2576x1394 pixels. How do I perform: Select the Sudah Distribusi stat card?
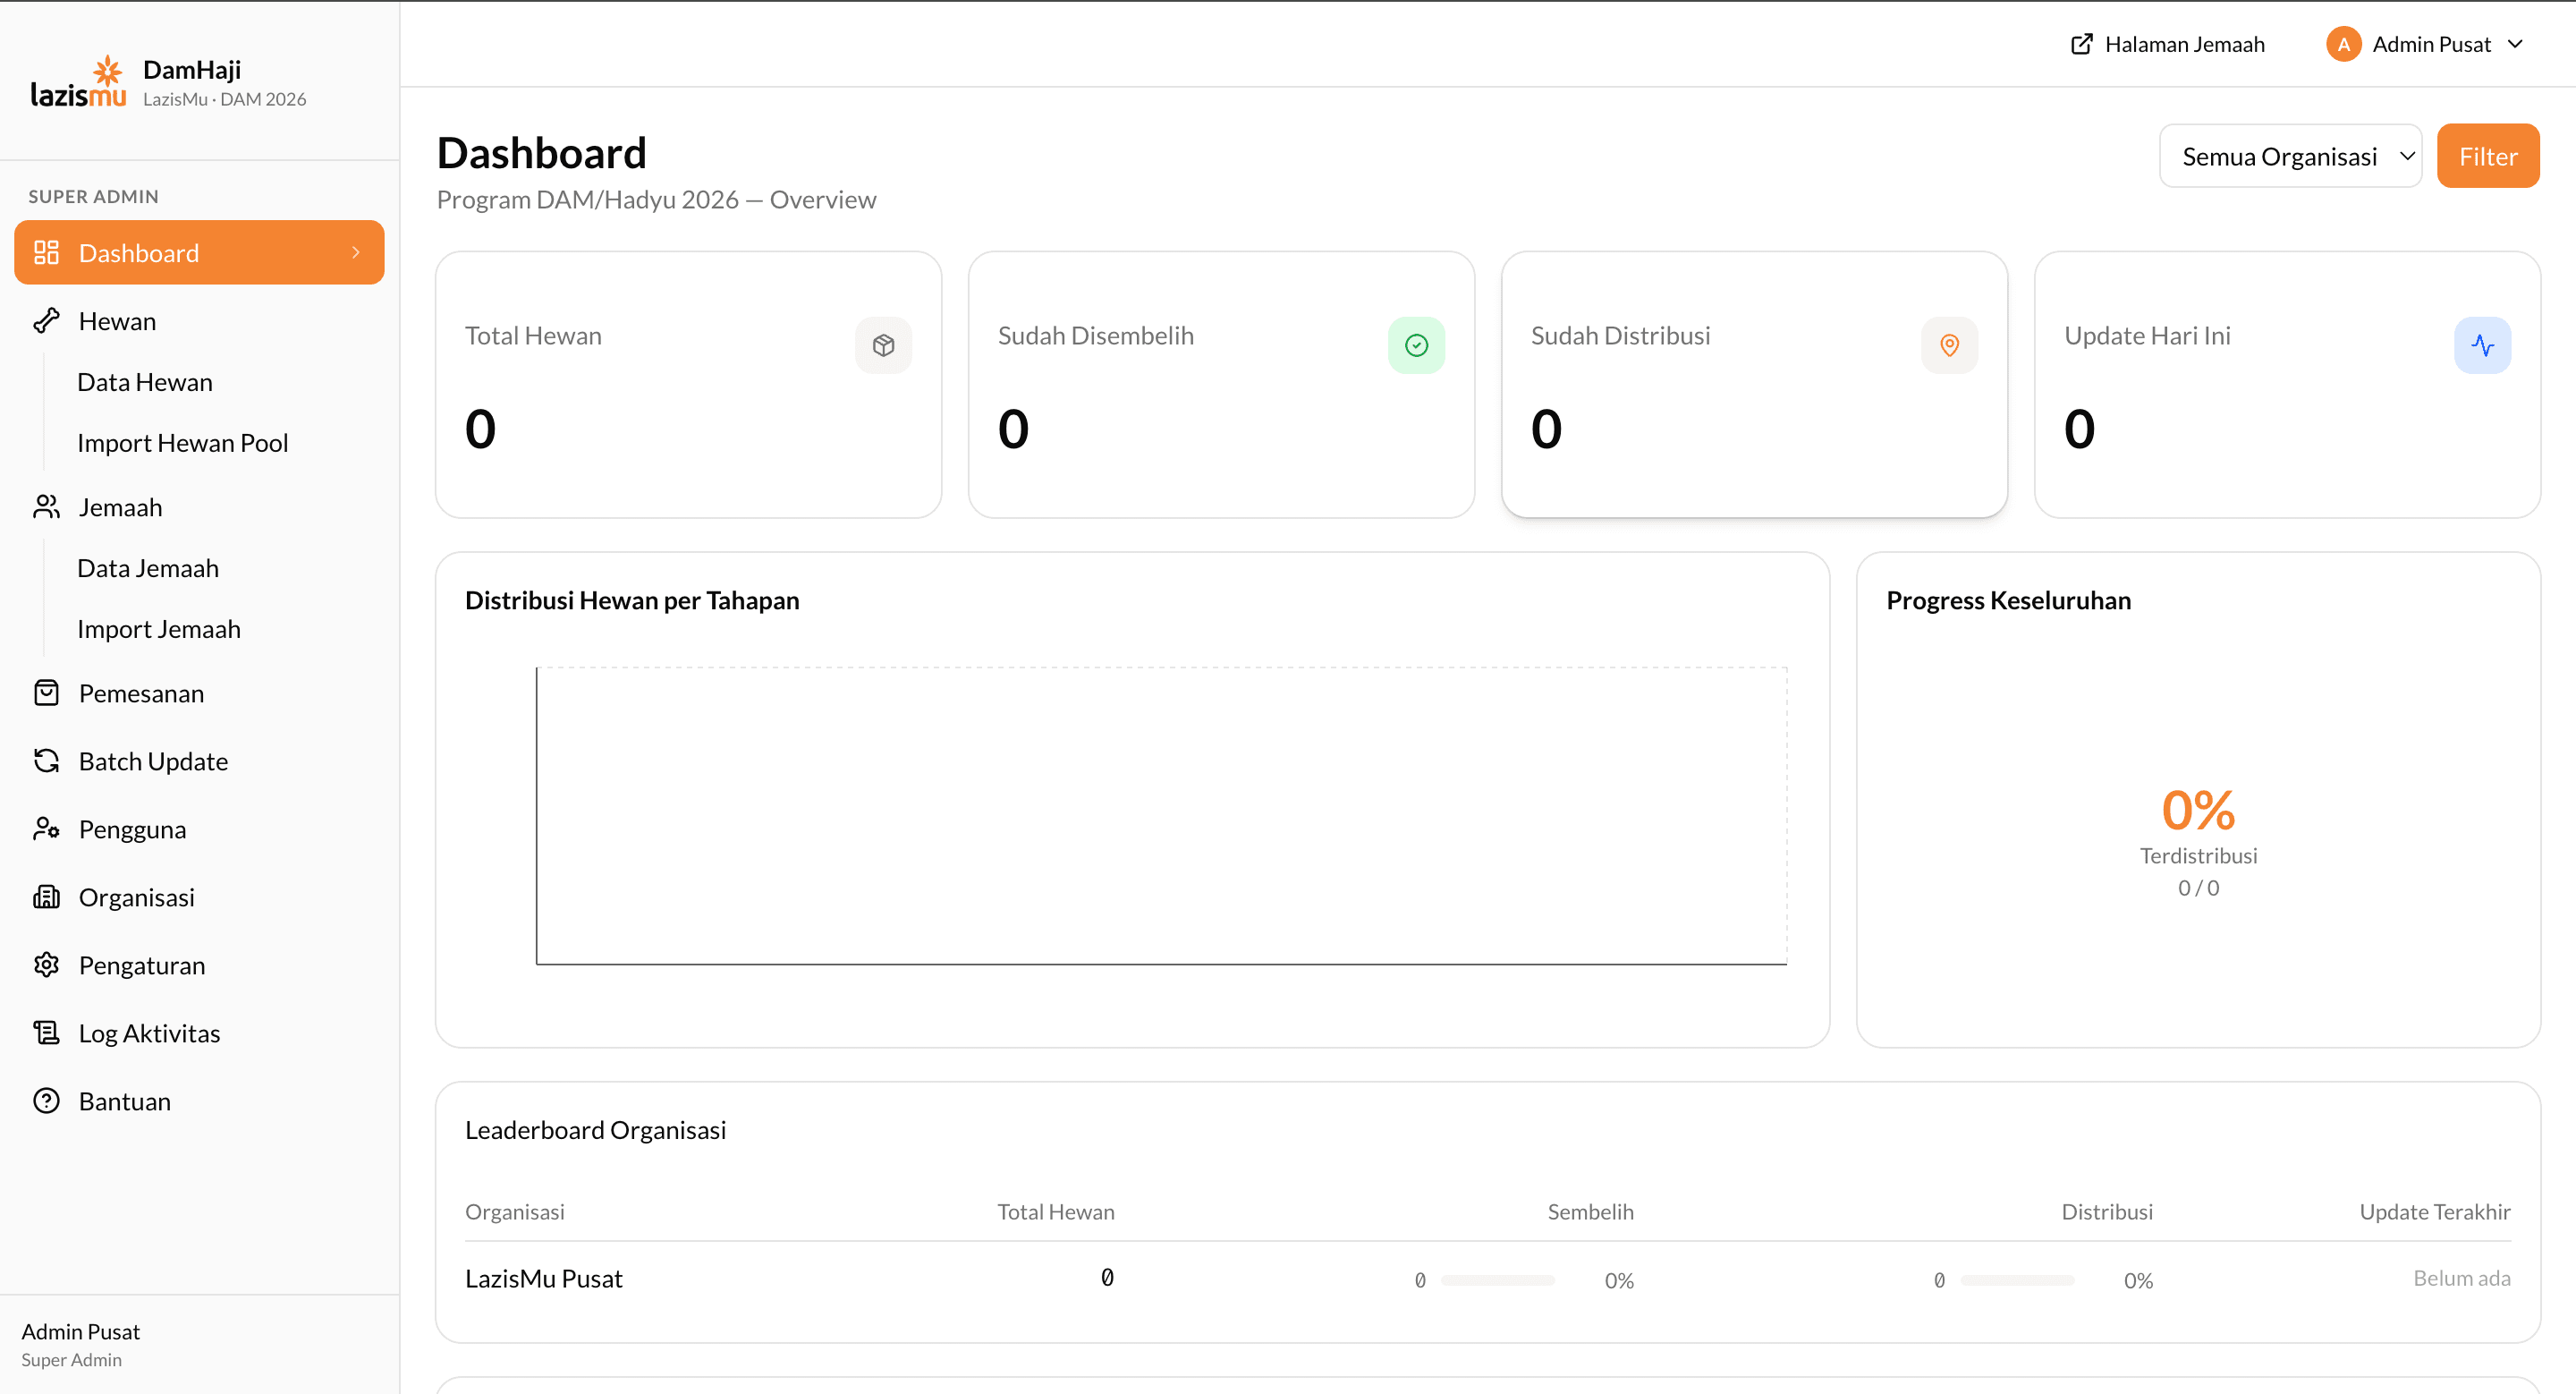[x=1754, y=384]
